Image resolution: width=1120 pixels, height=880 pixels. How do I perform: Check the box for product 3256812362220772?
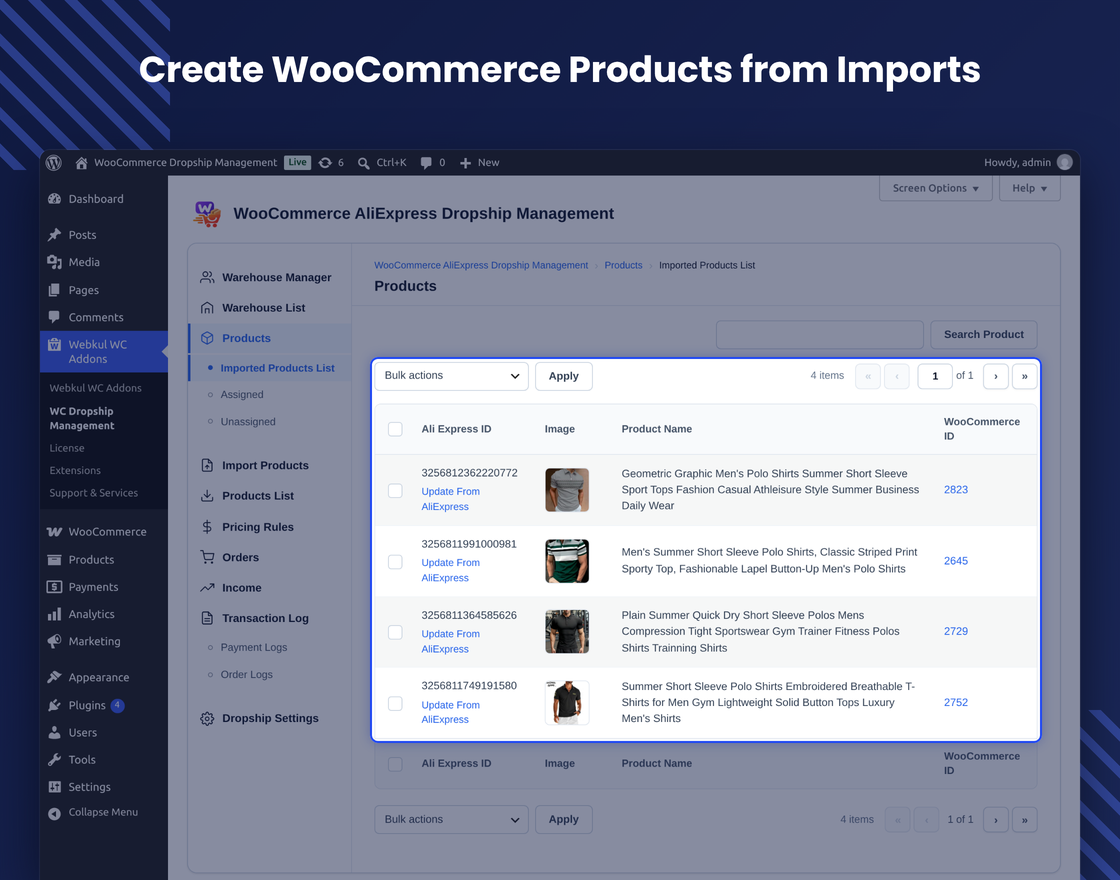click(395, 490)
